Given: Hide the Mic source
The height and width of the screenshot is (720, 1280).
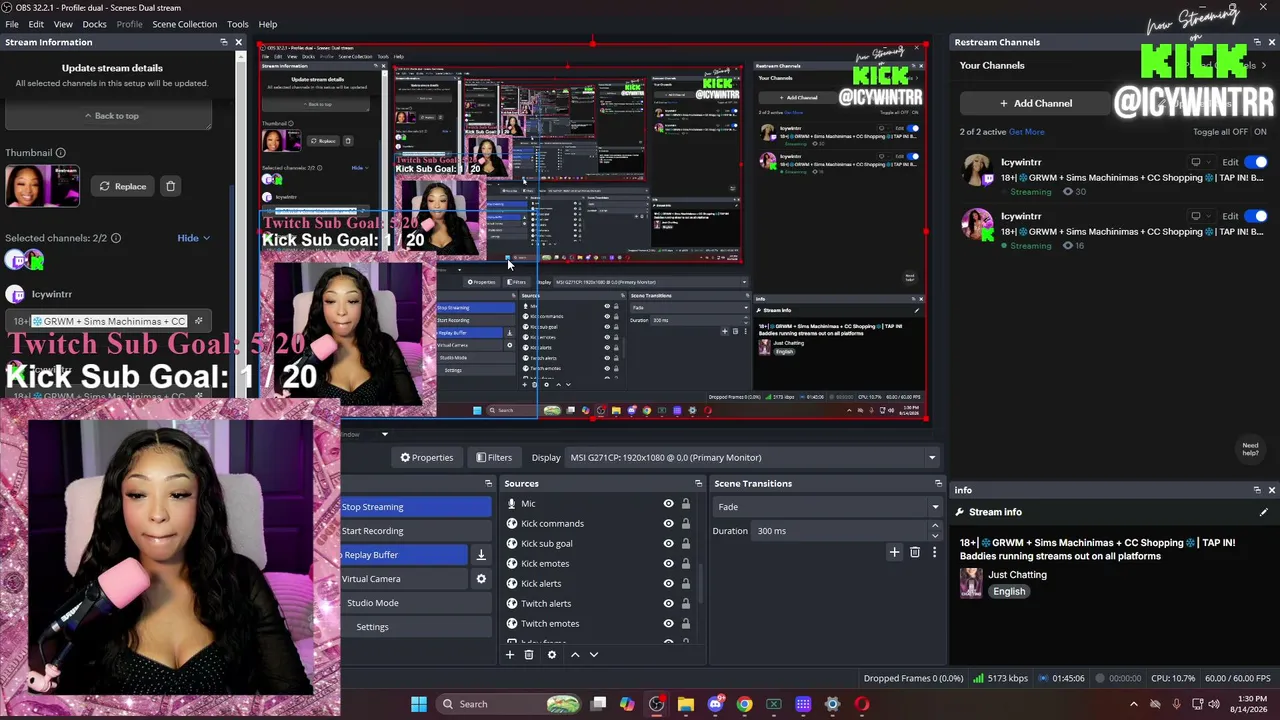Looking at the screenshot, I should click(668, 504).
